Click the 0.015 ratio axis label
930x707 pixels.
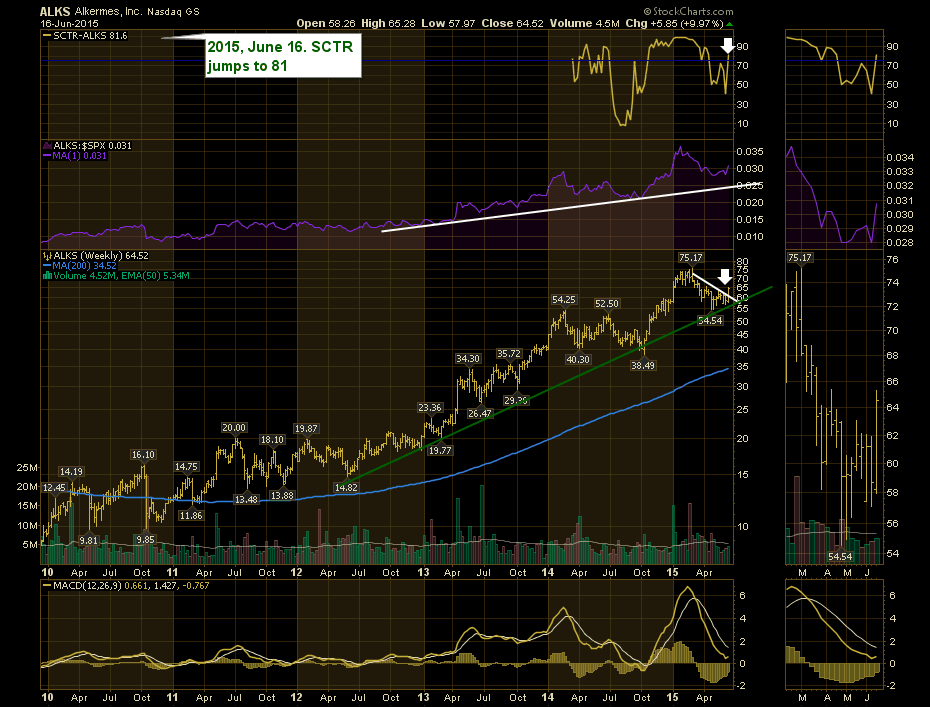pos(750,219)
